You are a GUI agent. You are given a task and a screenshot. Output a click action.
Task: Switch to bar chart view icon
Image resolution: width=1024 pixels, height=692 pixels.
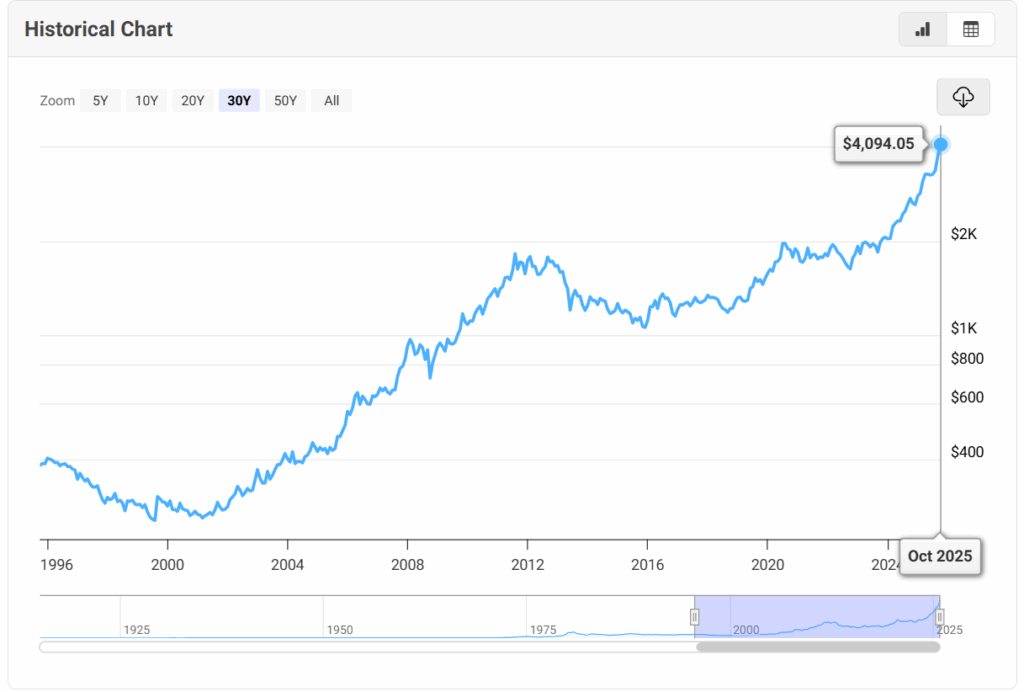(x=923, y=29)
